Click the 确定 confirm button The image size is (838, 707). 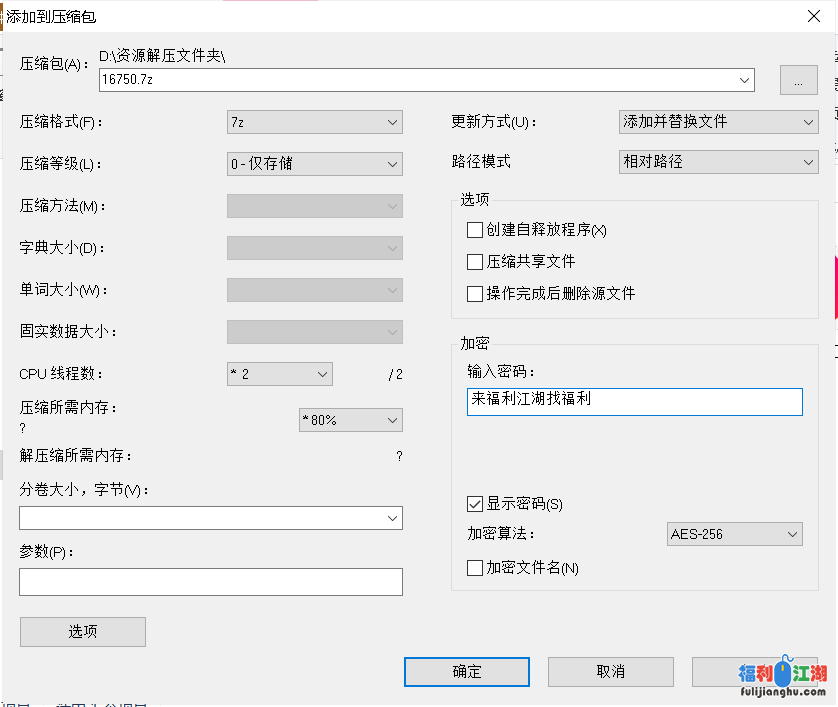pos(466,671)
